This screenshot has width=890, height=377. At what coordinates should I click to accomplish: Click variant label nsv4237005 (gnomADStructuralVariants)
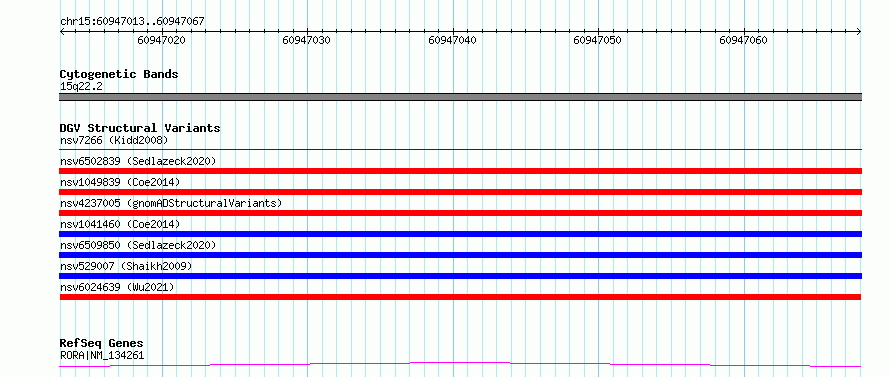(x=171, y=203)
